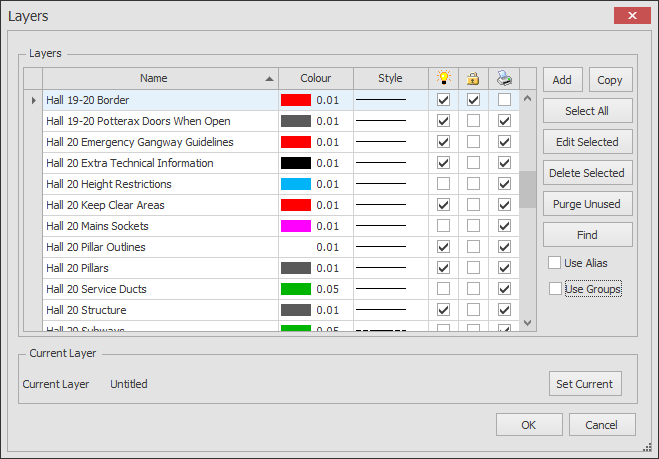Show the Hall 20 Mains Sockets layer
The width and height of the screenshot is (659, 459).
[x=443, y=226]
